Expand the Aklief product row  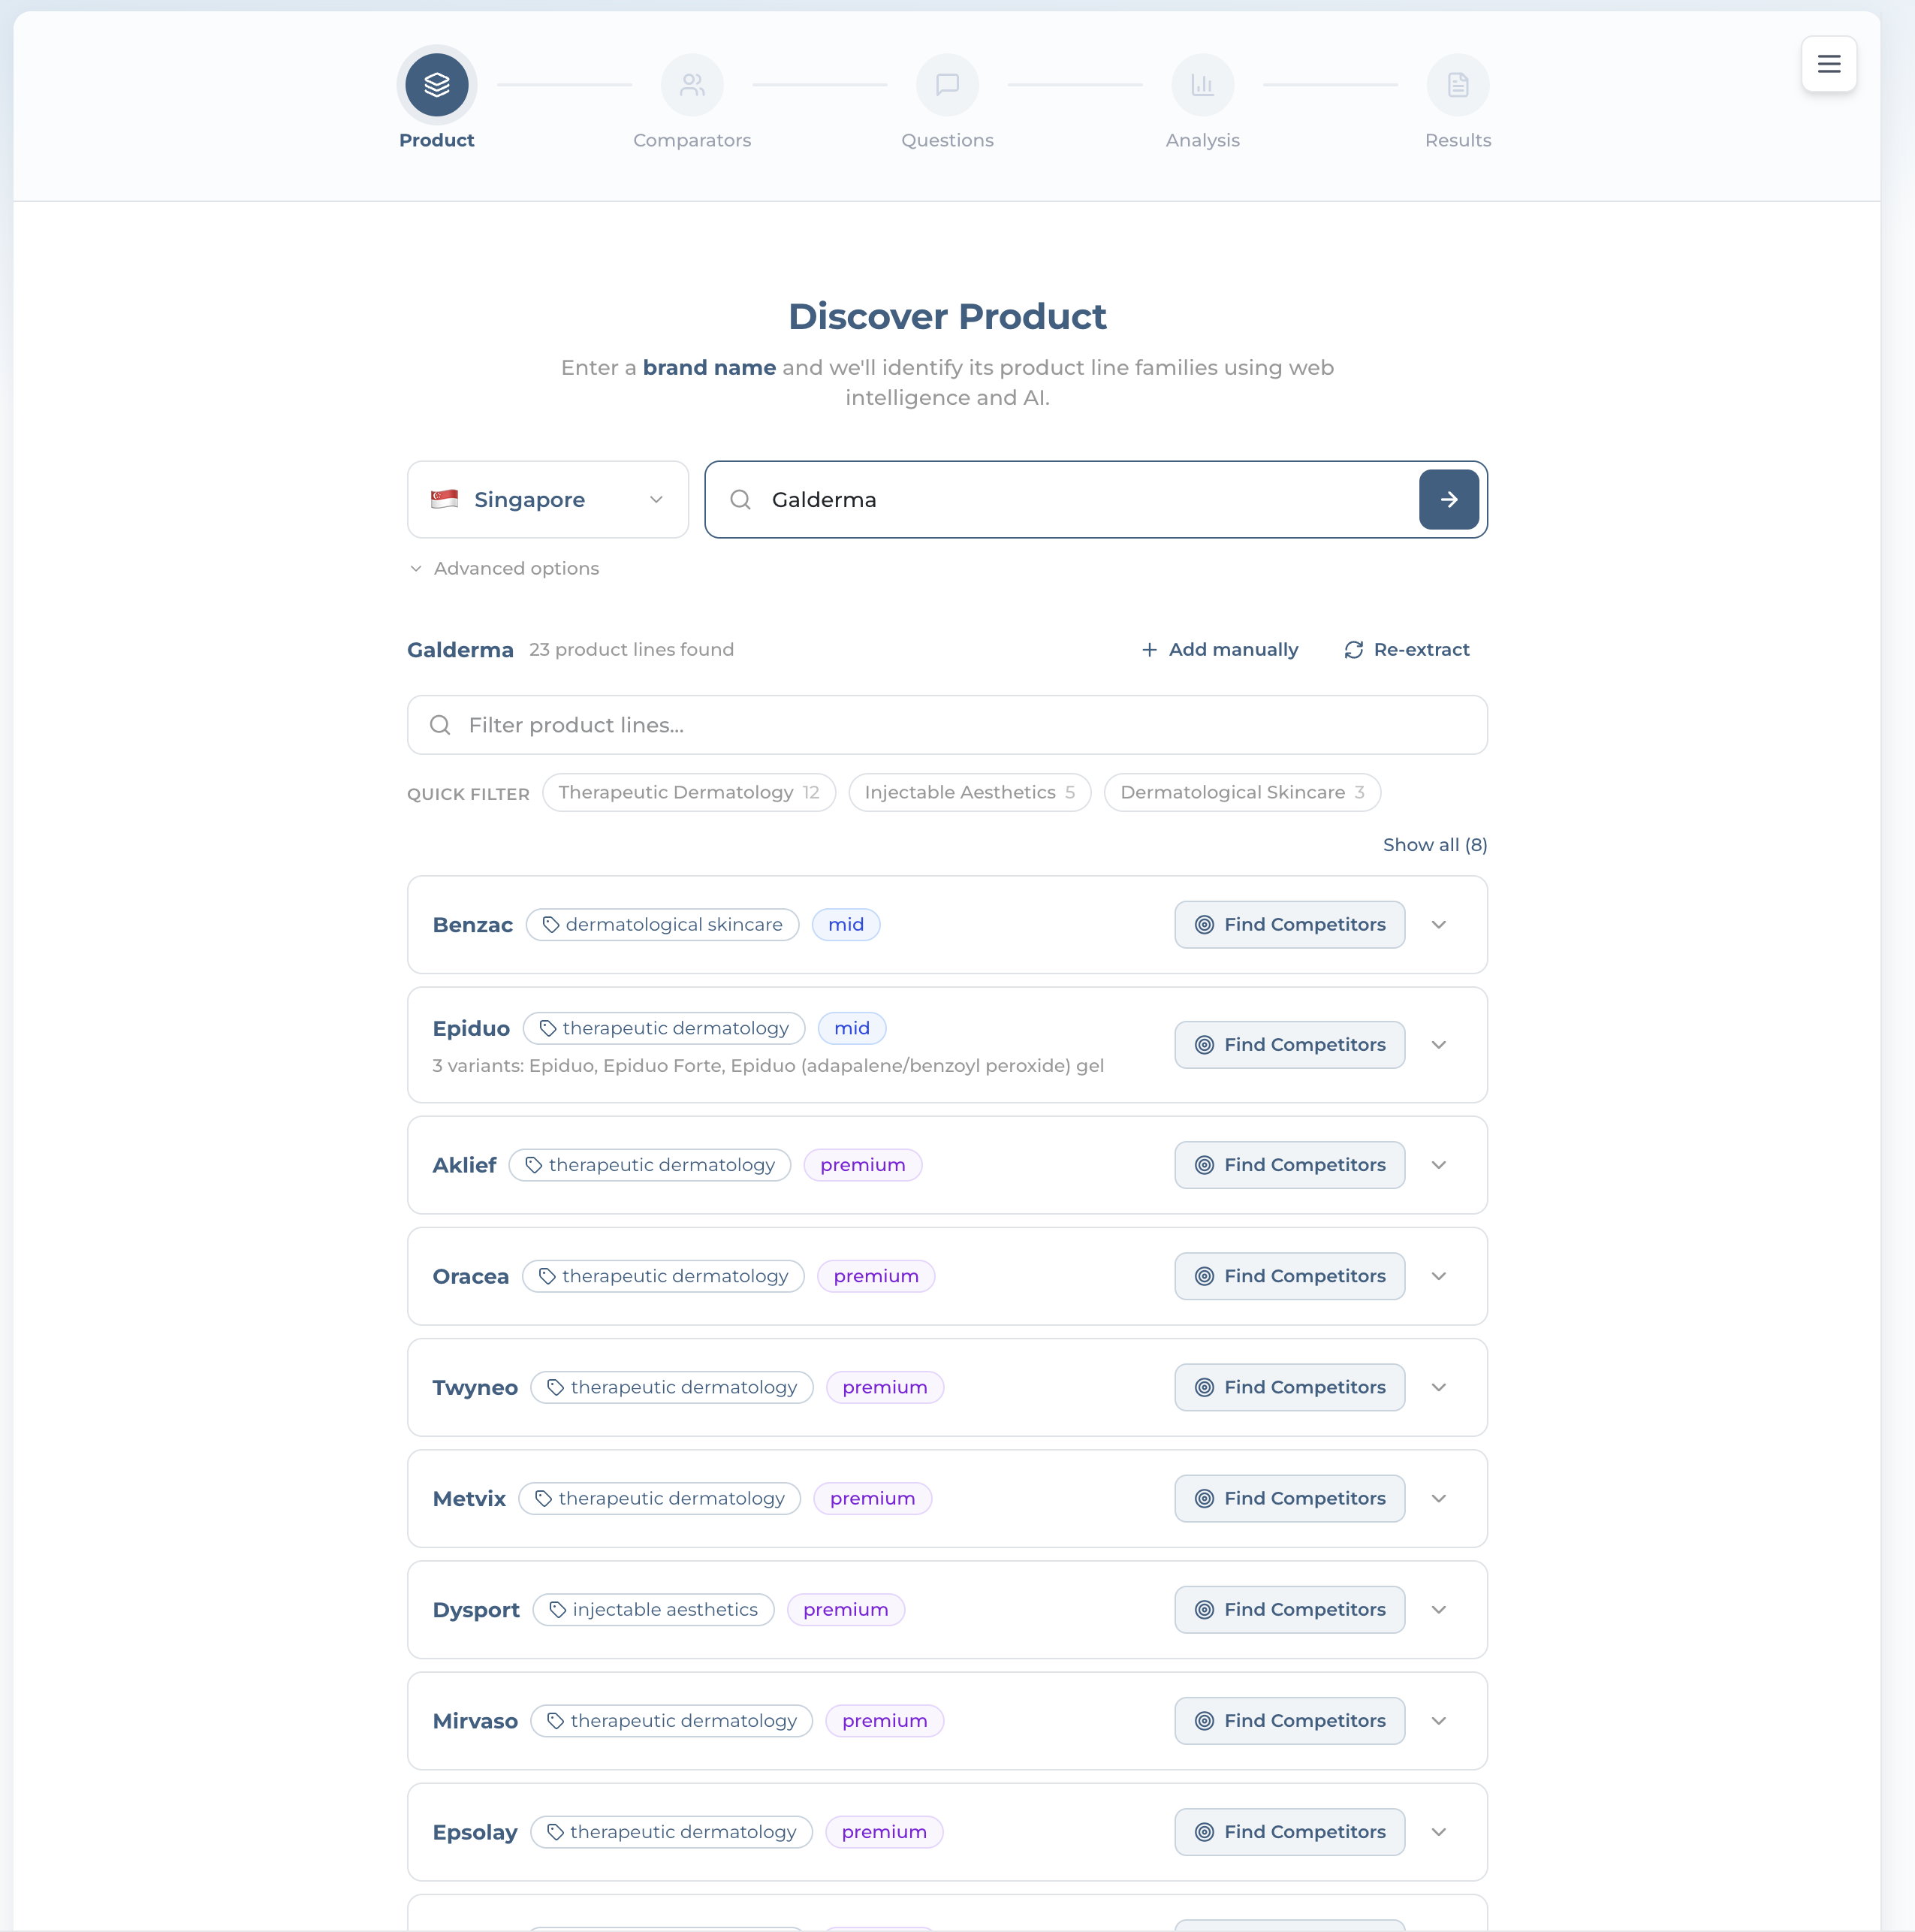click(1438, 1165)
